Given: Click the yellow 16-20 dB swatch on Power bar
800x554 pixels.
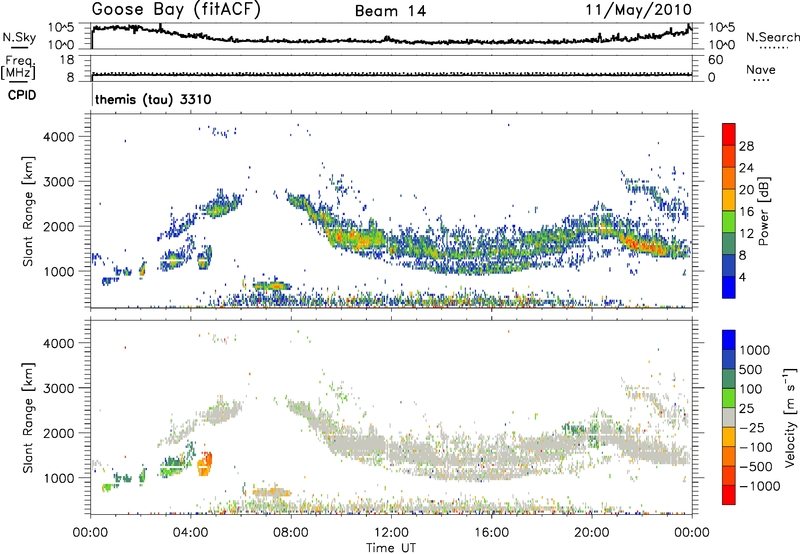Looking at the screenshot, I should click(729, 199).
